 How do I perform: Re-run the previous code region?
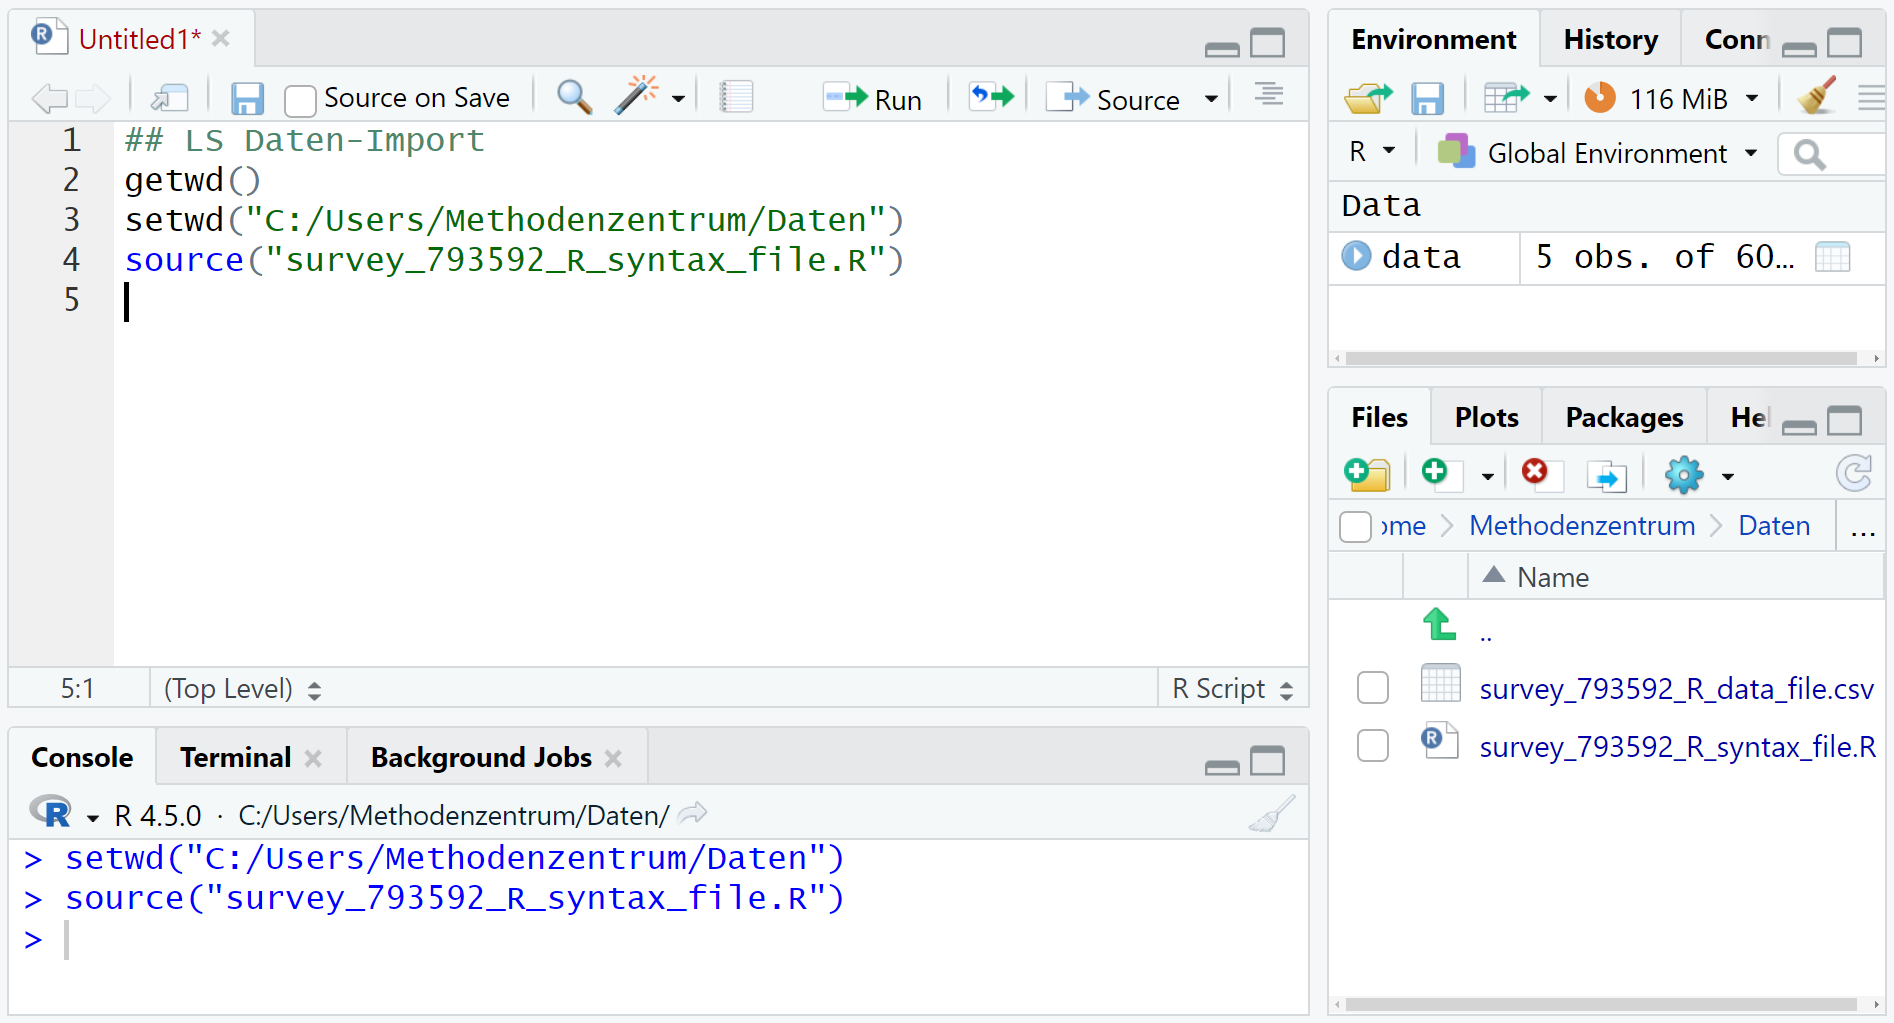(991, 97)
